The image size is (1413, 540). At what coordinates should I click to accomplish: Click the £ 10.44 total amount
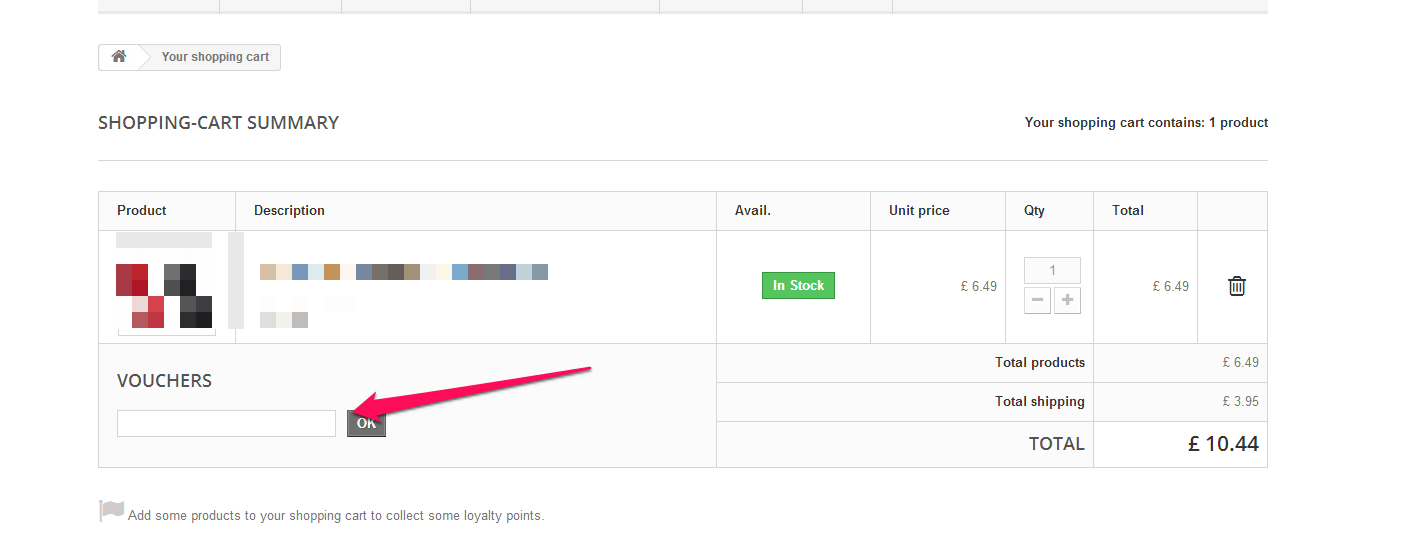pyautogui.click(x=1223, y=444)
